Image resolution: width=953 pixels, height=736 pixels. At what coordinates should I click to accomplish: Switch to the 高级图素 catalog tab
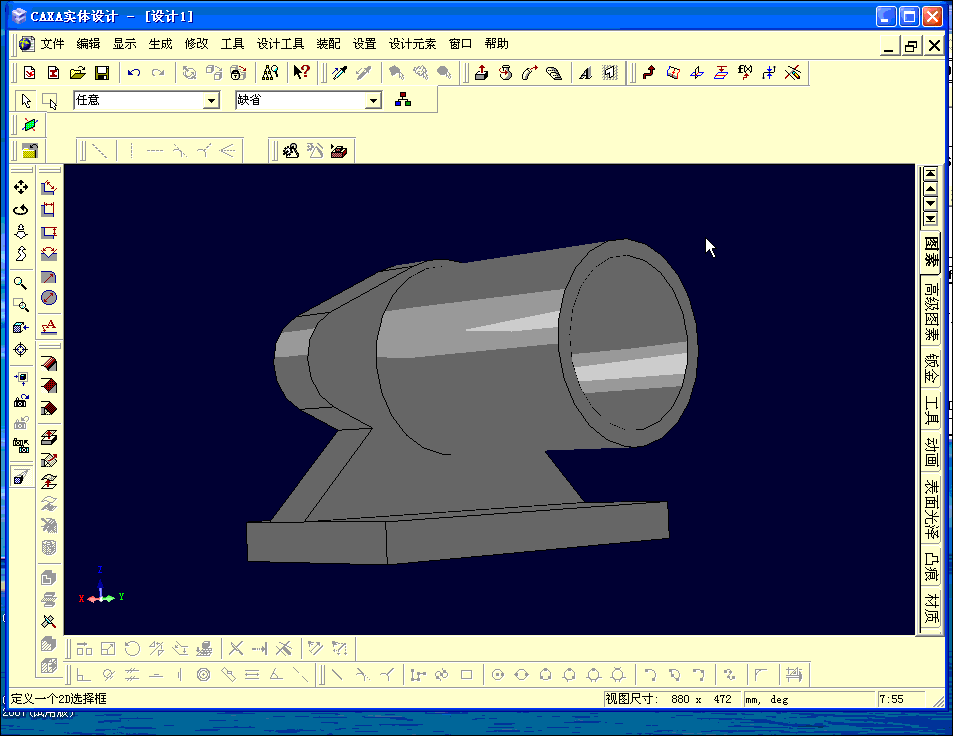931,311
